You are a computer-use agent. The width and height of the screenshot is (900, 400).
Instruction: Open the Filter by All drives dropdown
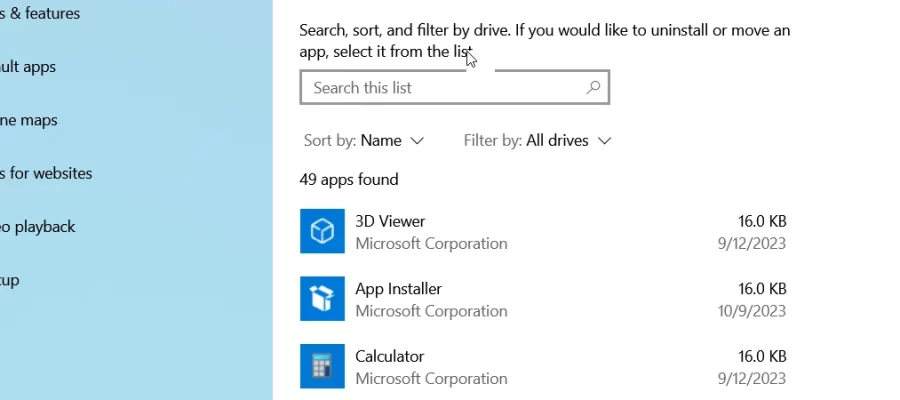pos(537,141)
